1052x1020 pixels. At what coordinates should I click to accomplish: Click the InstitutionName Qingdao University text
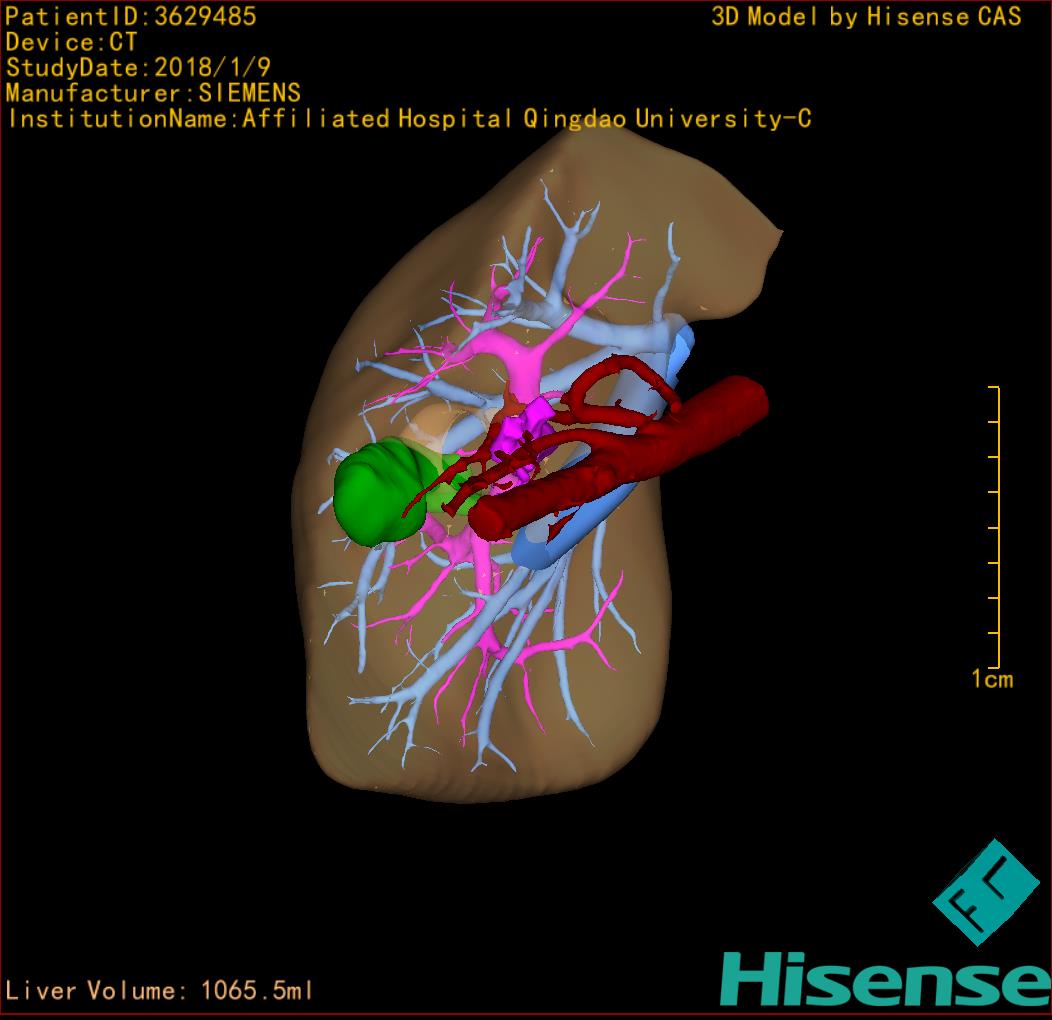[409, 119]
